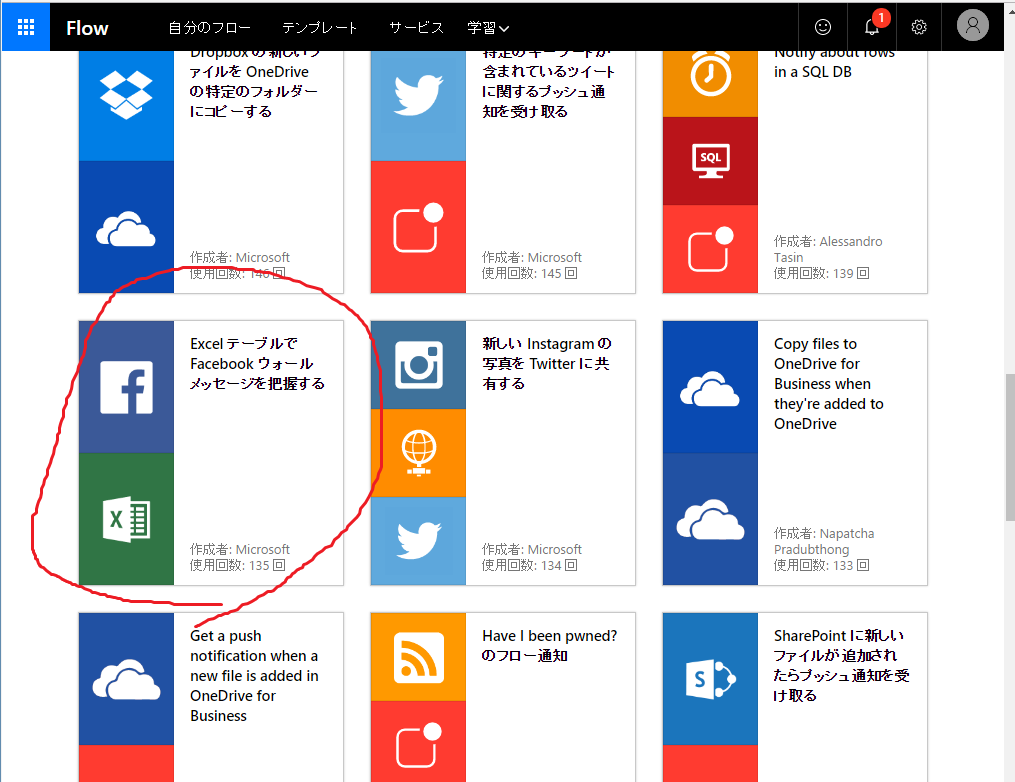1015x782 pixels.
Task: Click the vertical page scrollbar thumb
Action: tap(1009, 447)
